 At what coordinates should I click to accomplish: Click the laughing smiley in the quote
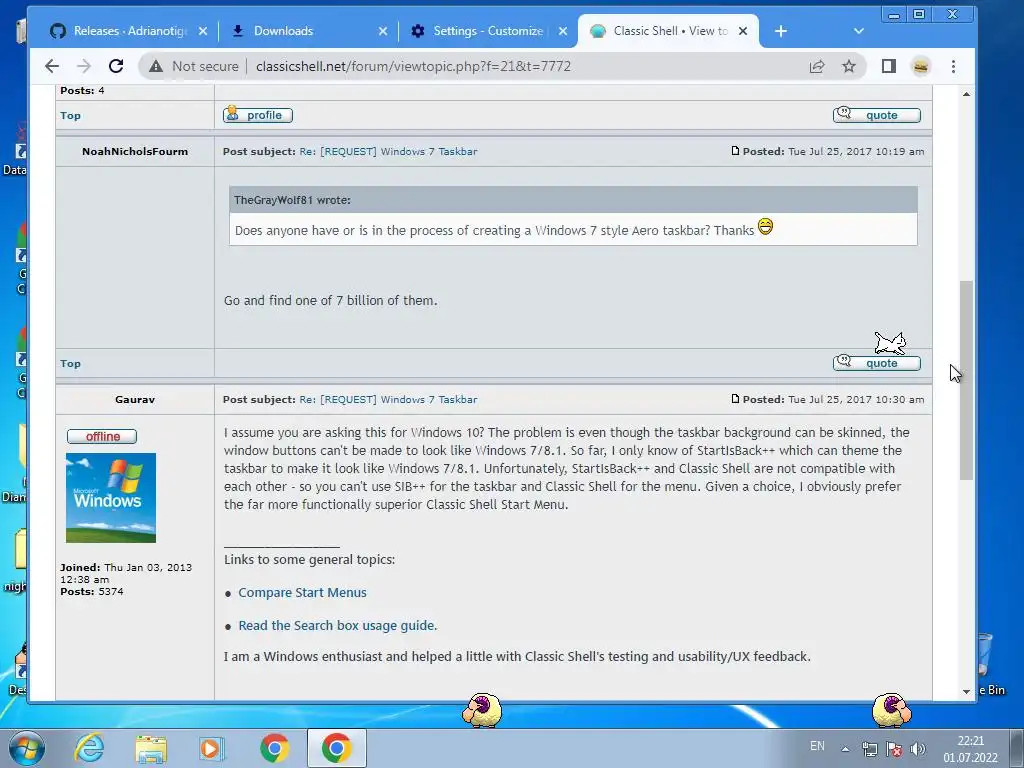[765, 227]
